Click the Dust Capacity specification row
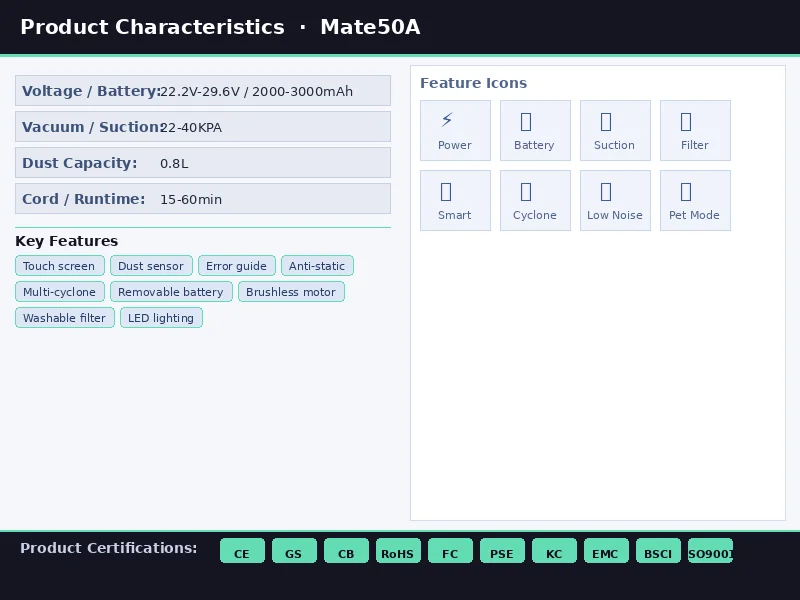 coord(203,163)
